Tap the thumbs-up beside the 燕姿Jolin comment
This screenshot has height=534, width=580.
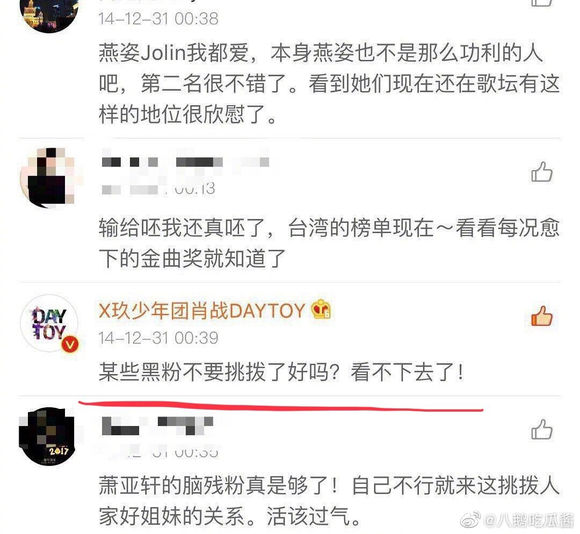542,2
